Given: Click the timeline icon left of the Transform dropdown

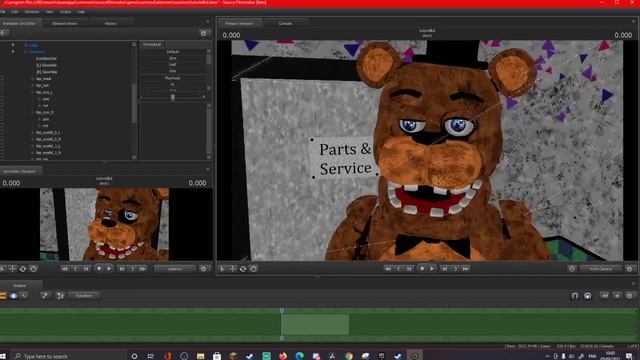Looking at the screenshot, I should point(60,296).
